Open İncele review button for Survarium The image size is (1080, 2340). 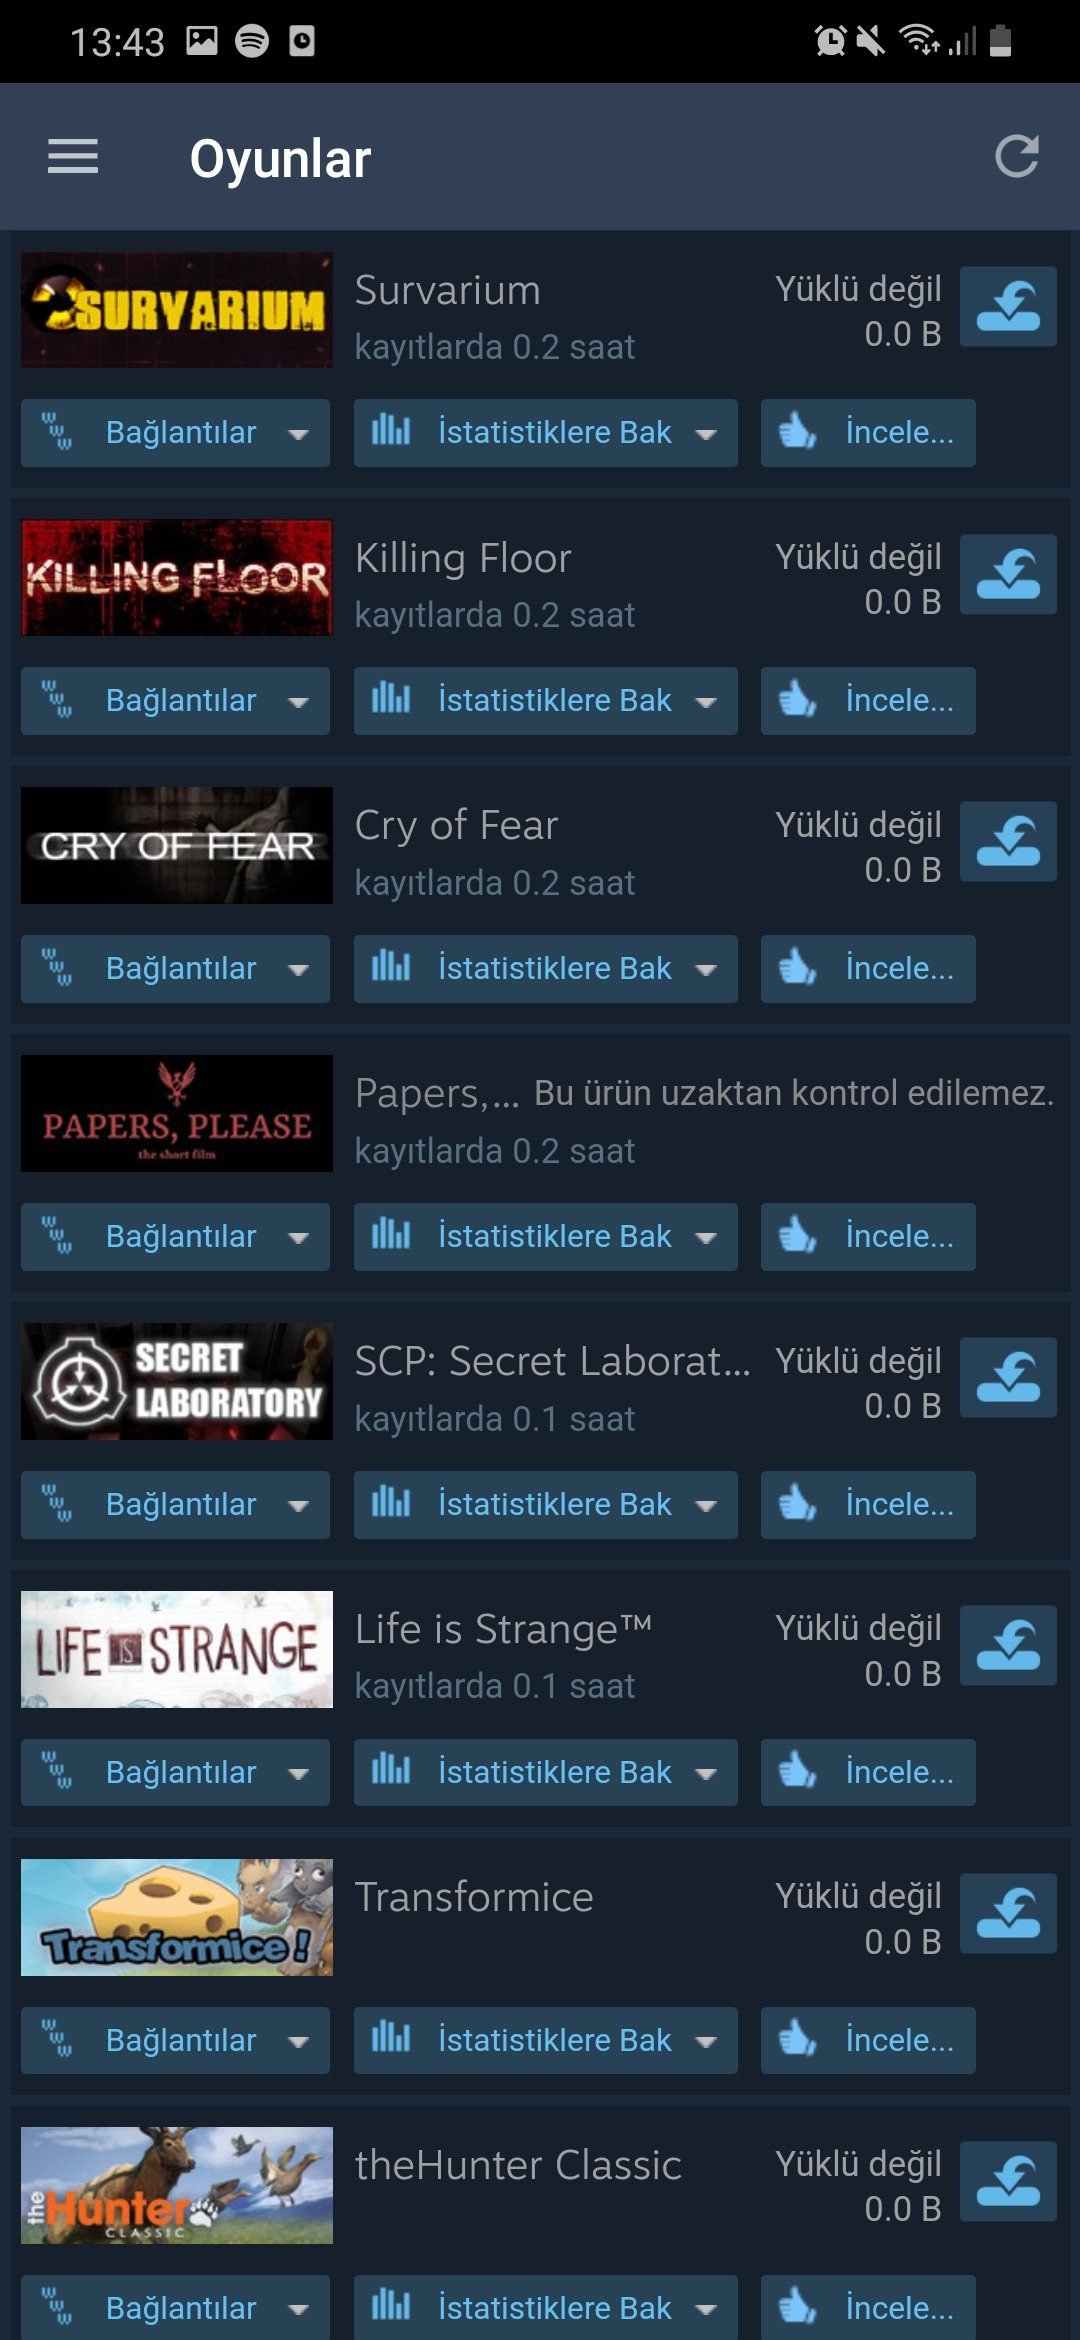(868, 433)
